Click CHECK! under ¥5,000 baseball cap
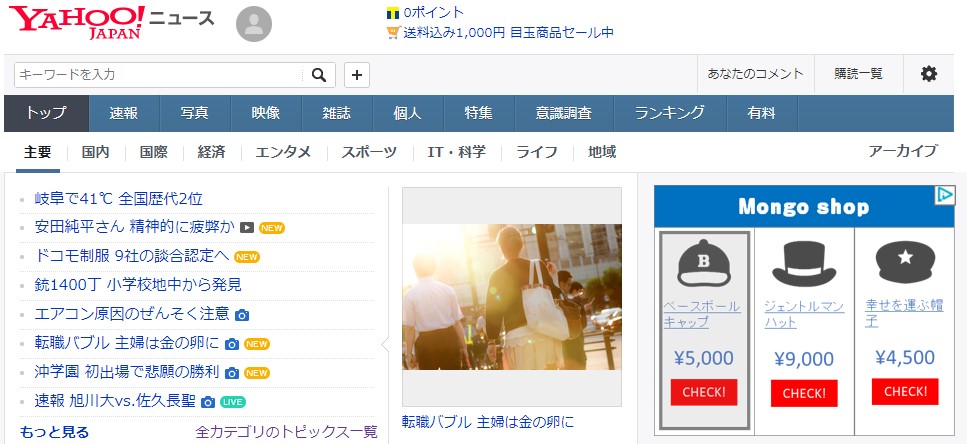Image resolution: width=967 pixels, height=444 pixels. click(x=704, y=392)
